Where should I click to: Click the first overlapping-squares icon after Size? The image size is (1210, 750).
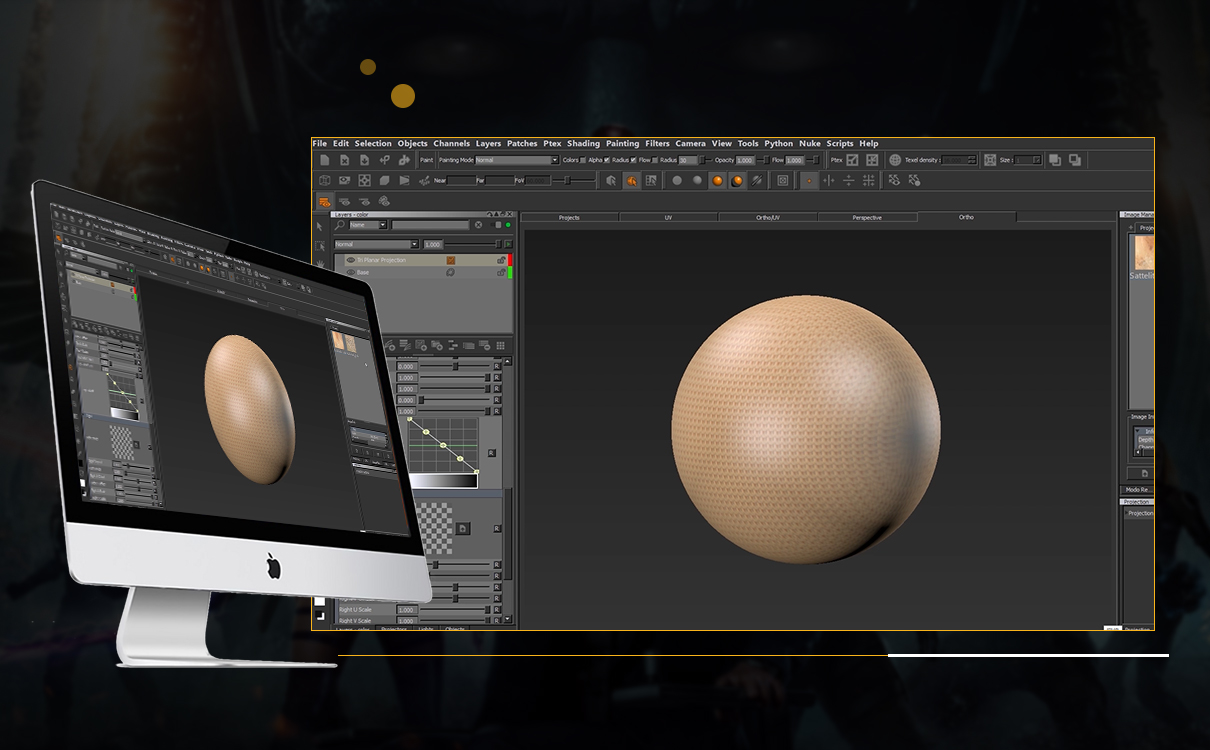point(1055,160)
